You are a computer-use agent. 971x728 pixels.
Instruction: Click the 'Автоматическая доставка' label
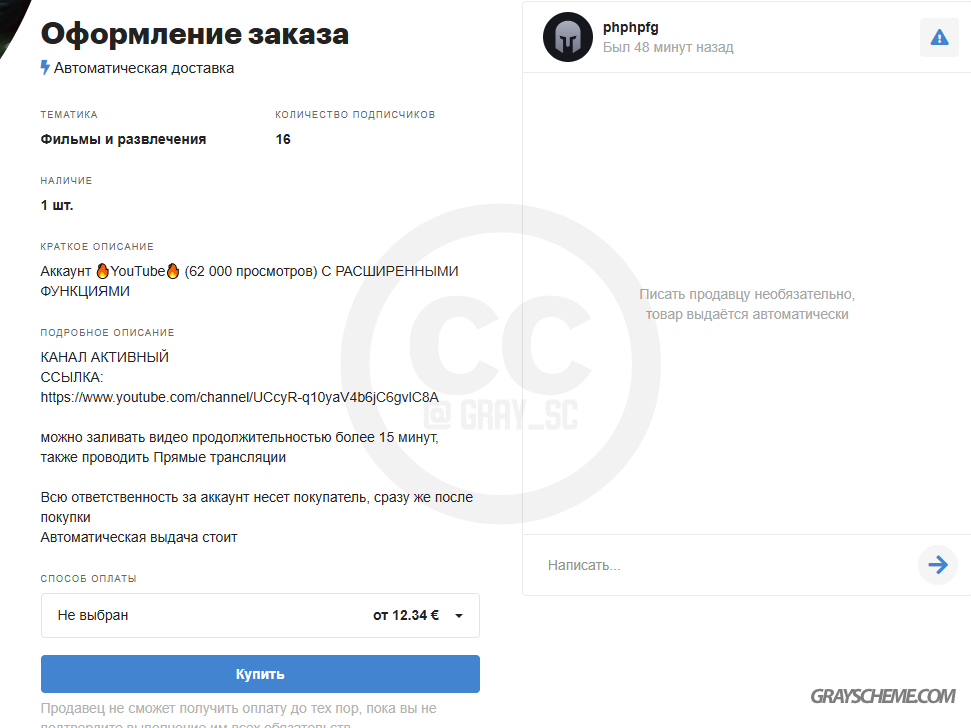pyautogui.click(x=144, y=68)
